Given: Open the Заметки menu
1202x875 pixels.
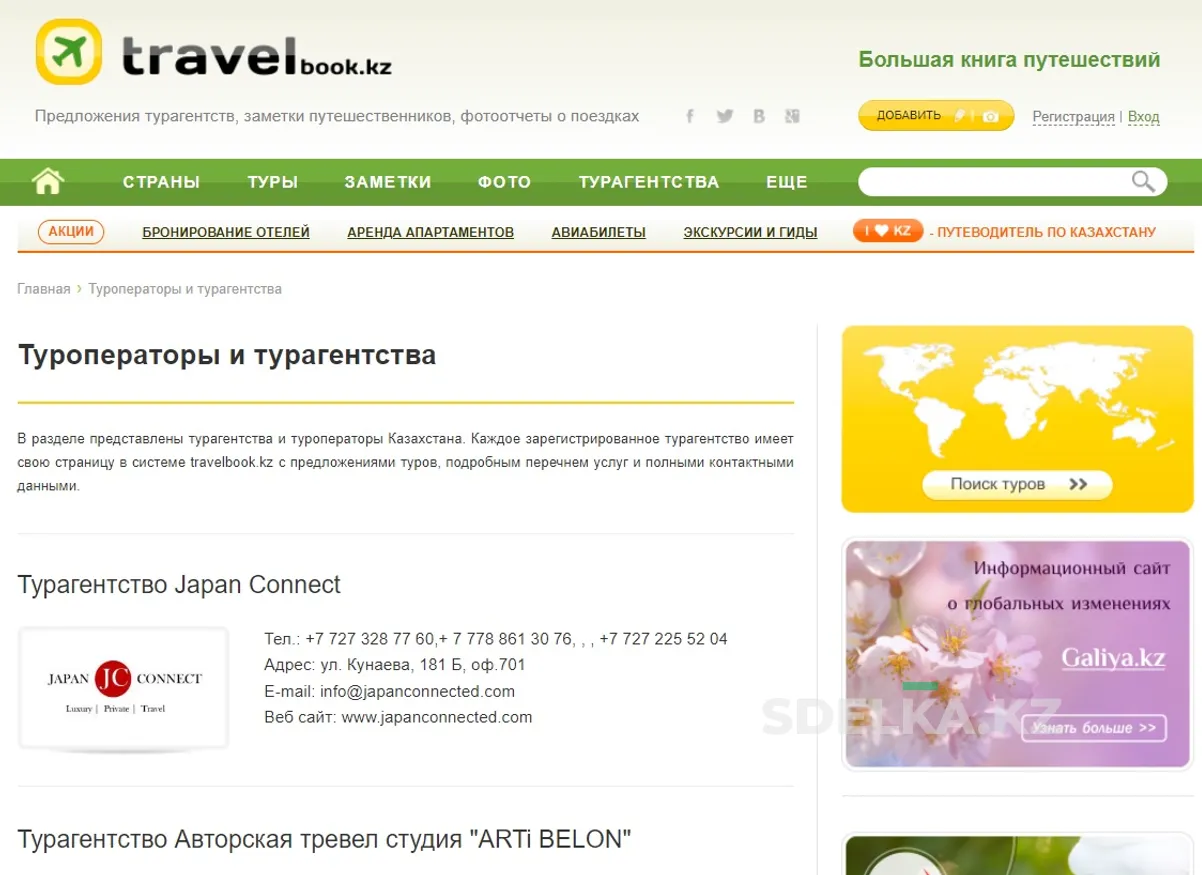Looking at the screenshot, I should (x=388, y=182).
